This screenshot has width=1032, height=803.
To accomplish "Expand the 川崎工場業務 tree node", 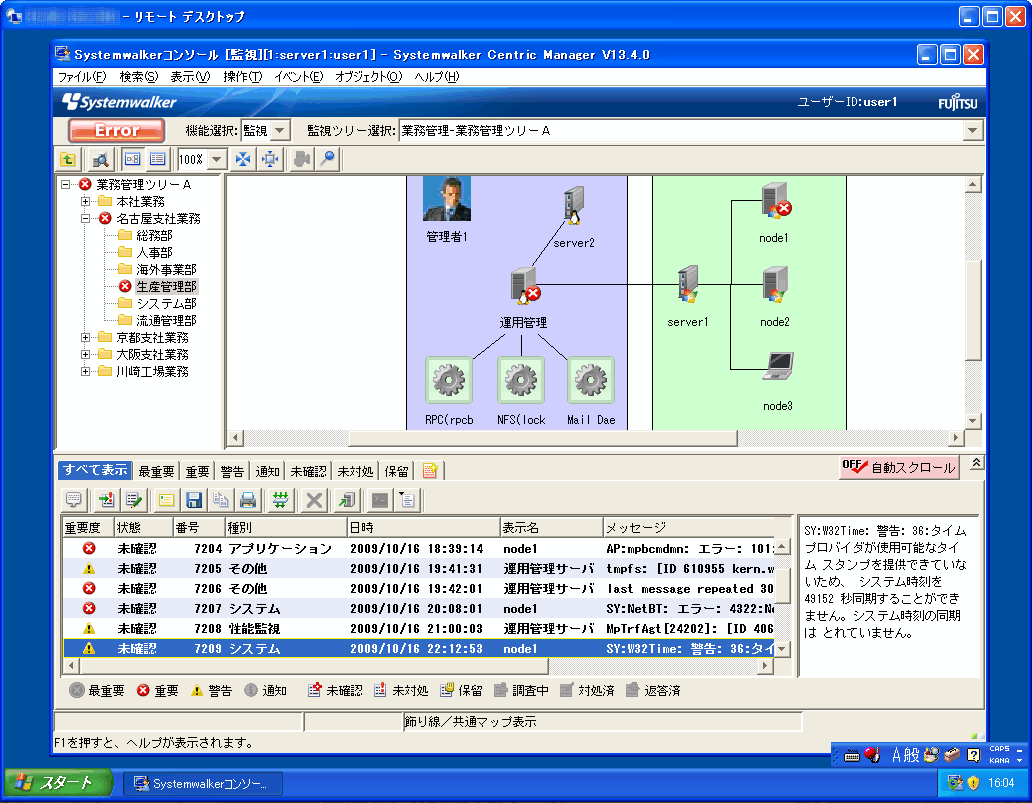I will tap(85, 372).
